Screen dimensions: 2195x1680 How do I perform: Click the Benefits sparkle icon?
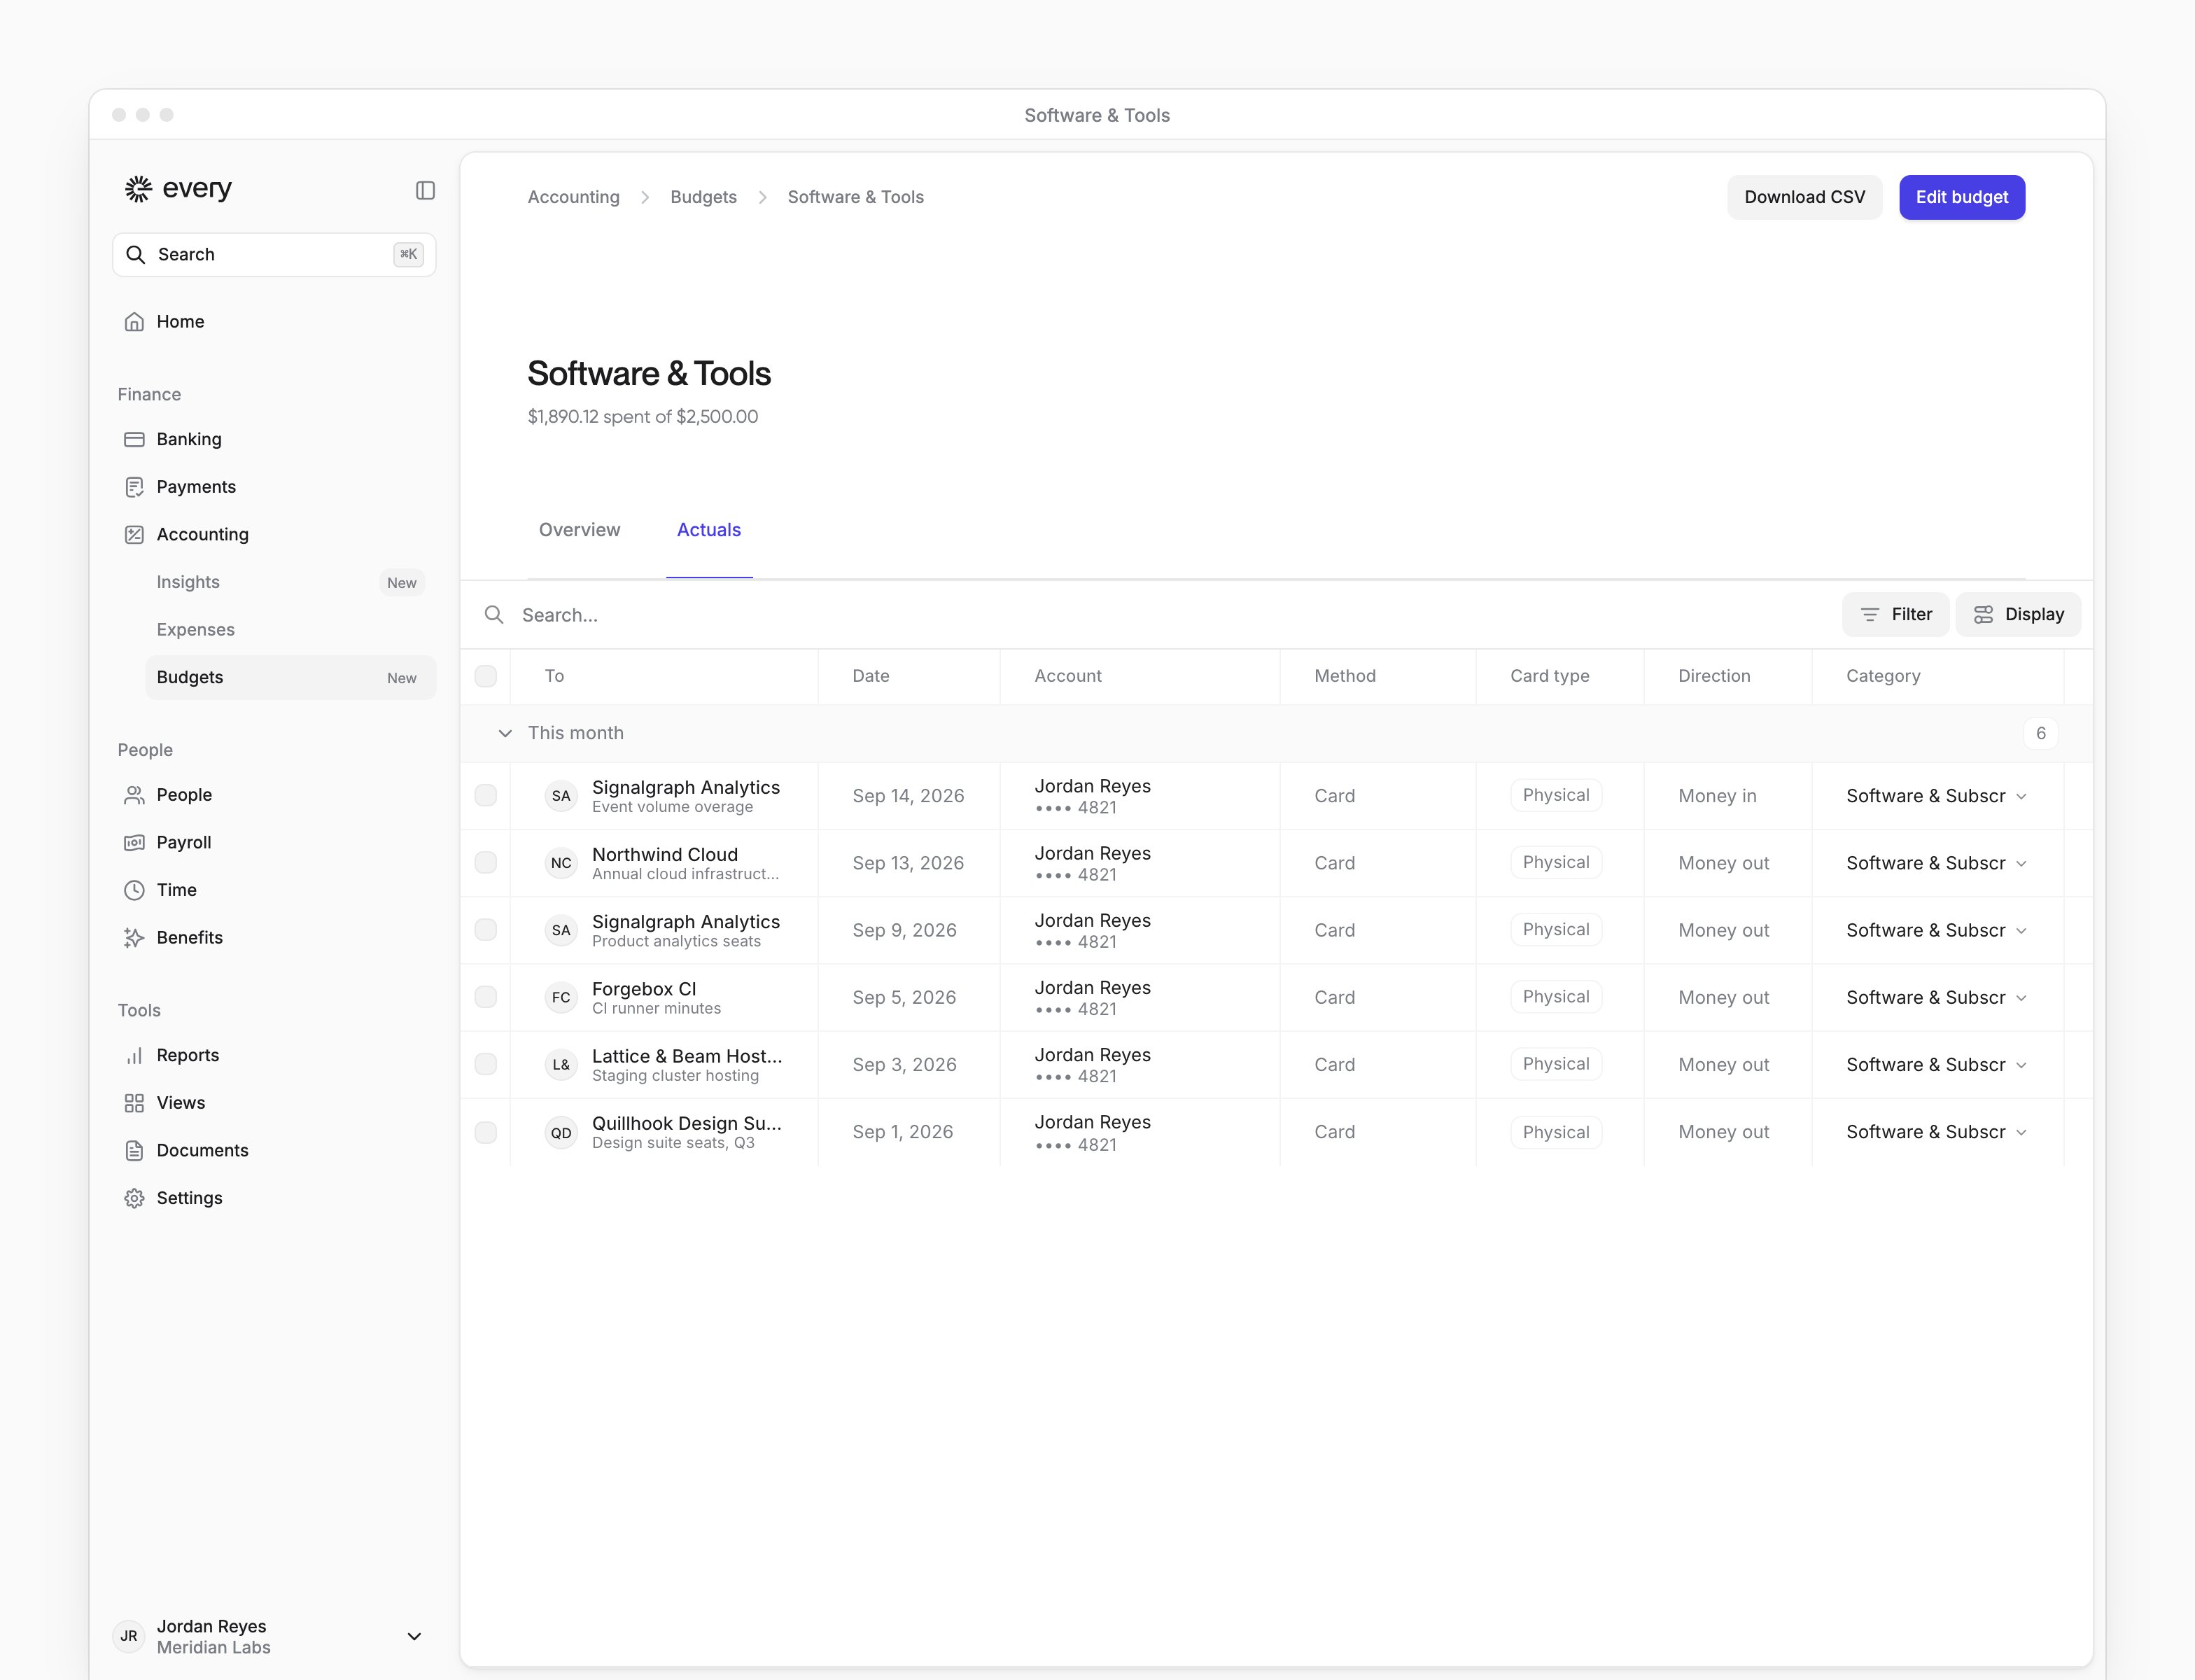pyautogui.click(x=134, y=938)
